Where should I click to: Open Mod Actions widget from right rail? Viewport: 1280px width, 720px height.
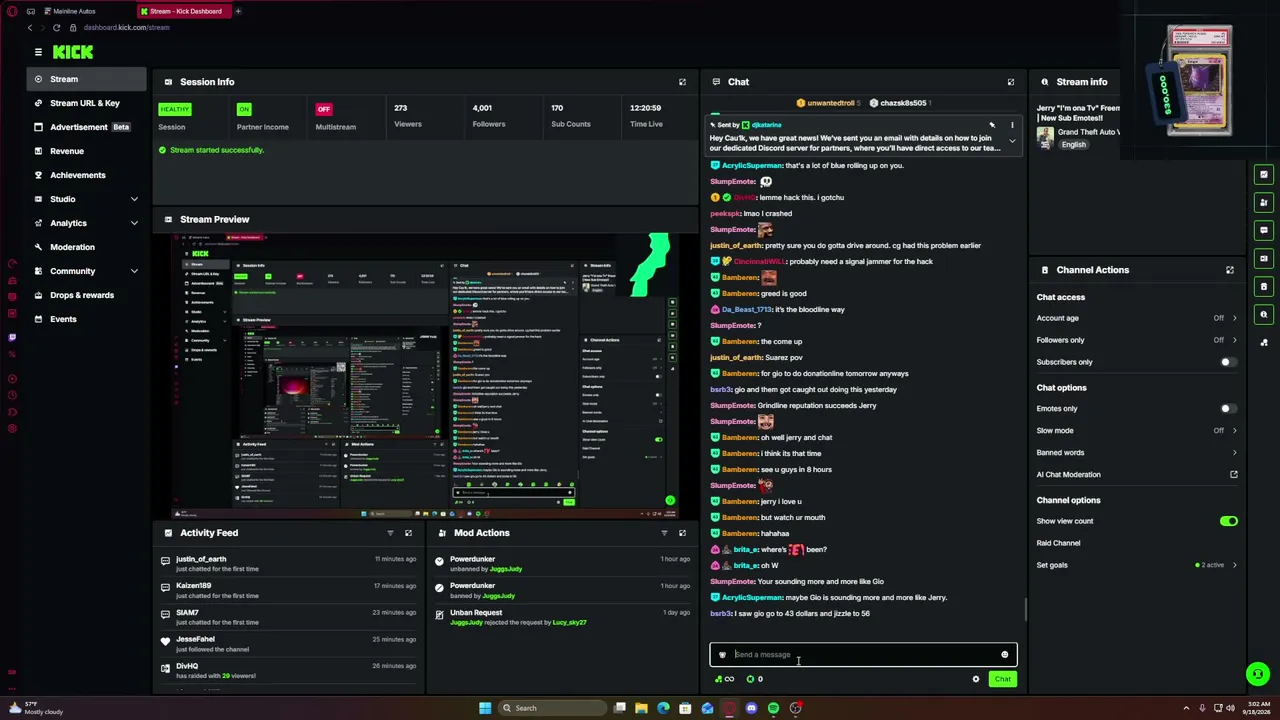coord(1264,202)
